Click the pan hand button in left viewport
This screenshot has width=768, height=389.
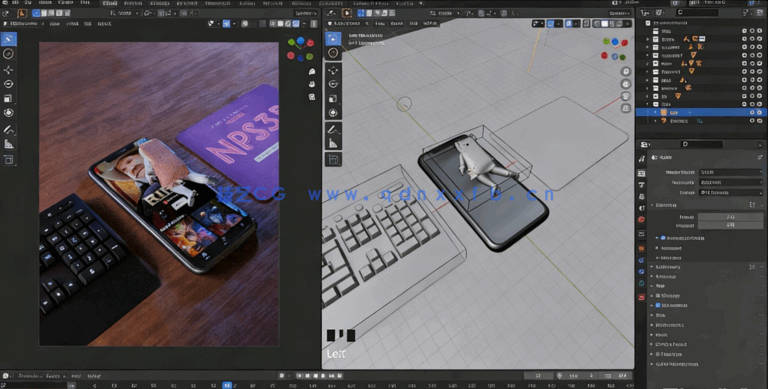tap(312, 84)
